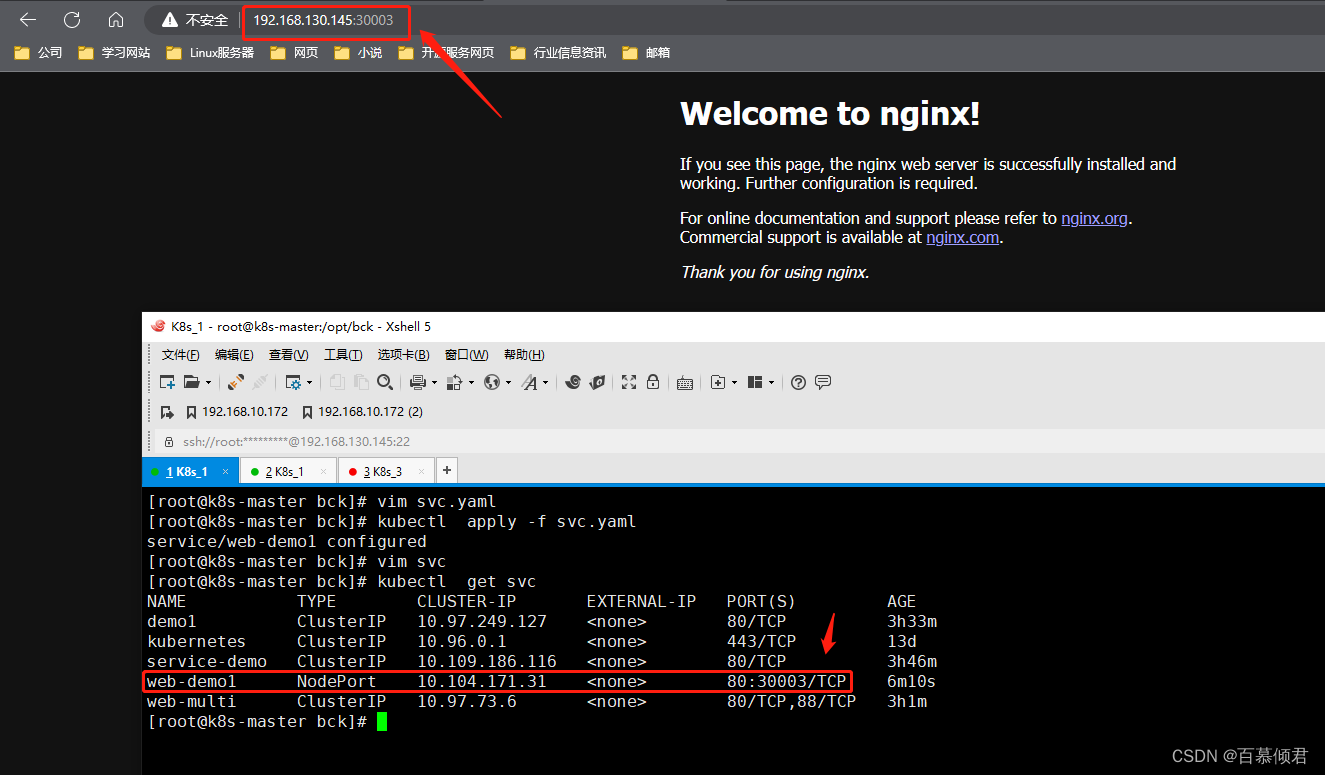Screen dimensions: 1325x775
Task: Close the 2 K8s_1 tab
Action: click(324, 471)
